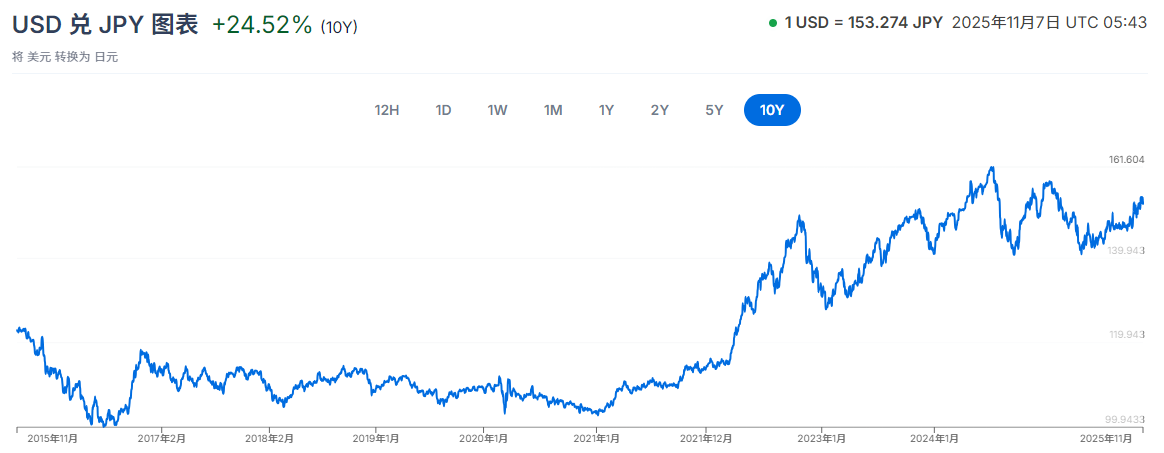The height and width of the screenshot is (453, 1164).
Task: Switch to the 1Y range tab
Action: click(x=606, y=110)
